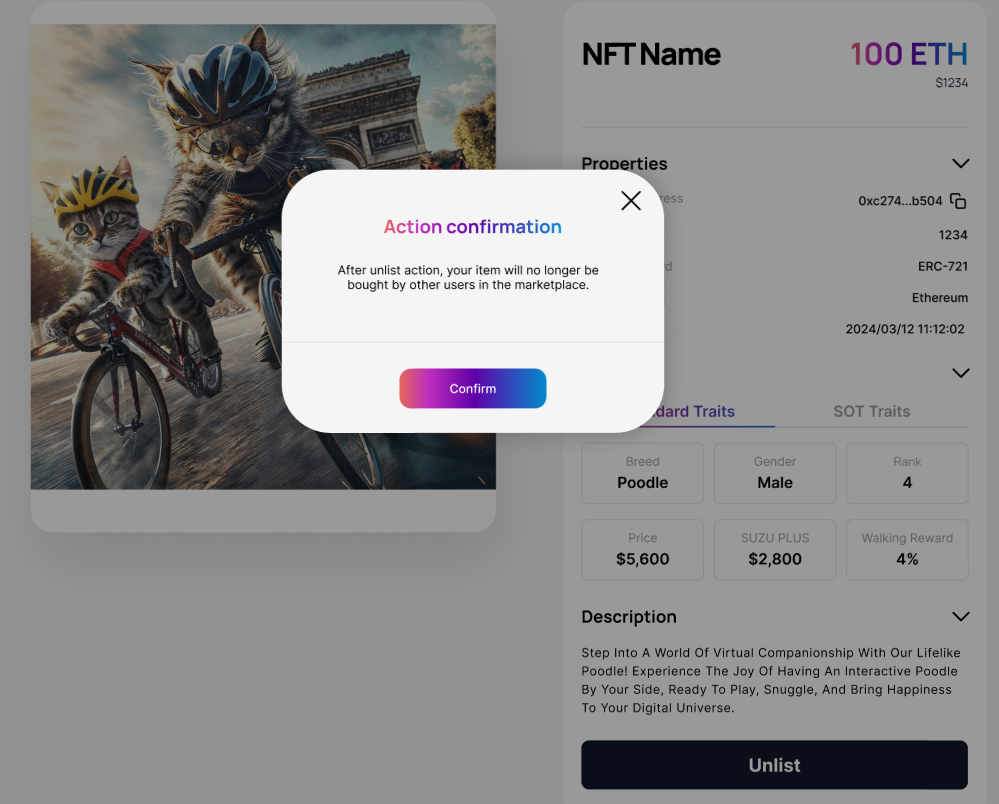Copy the contract address

coord(958,201)
